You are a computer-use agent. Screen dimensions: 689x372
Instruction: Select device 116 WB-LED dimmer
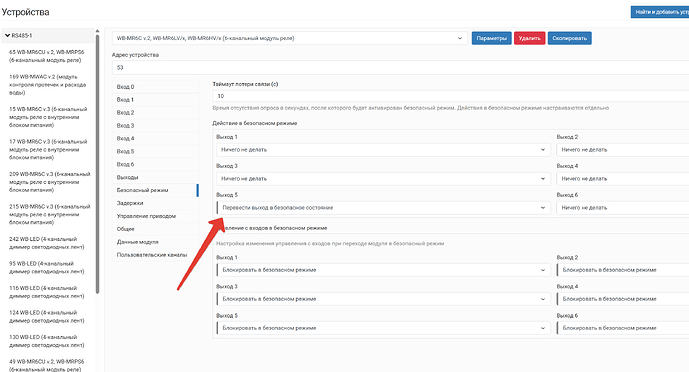(47, 292)
